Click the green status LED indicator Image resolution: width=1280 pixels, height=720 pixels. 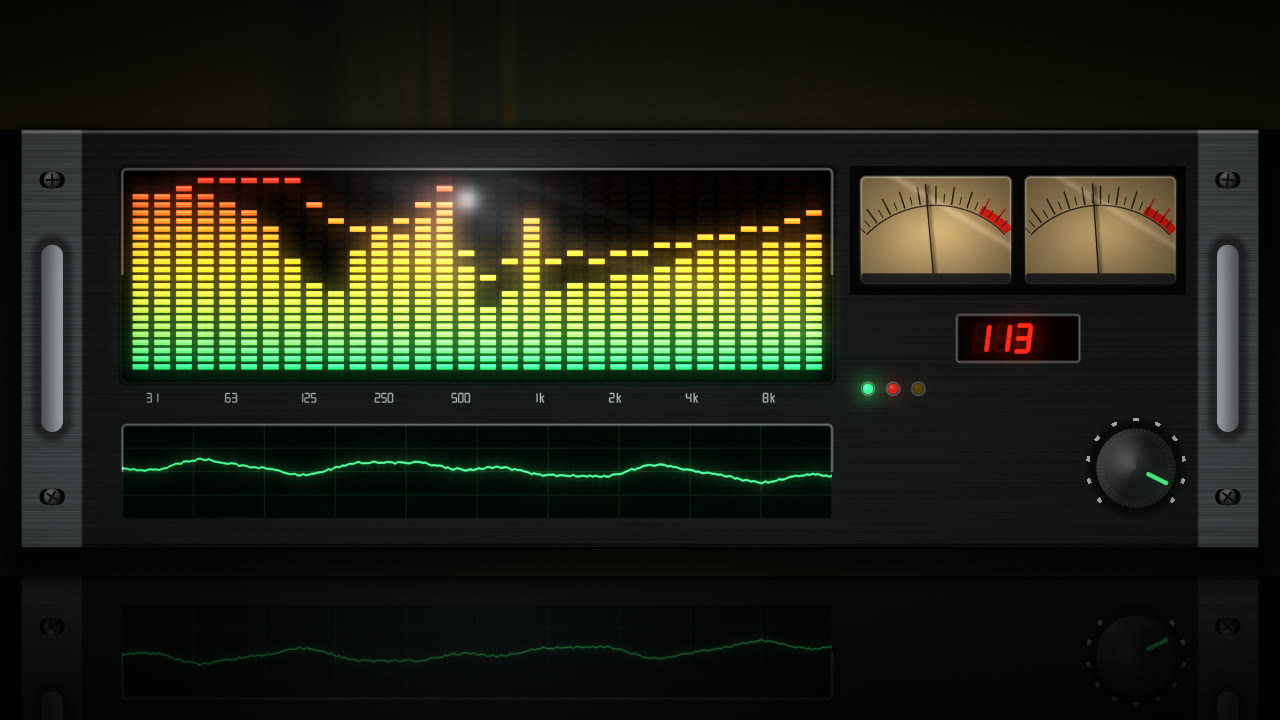(x=868, y=389)
